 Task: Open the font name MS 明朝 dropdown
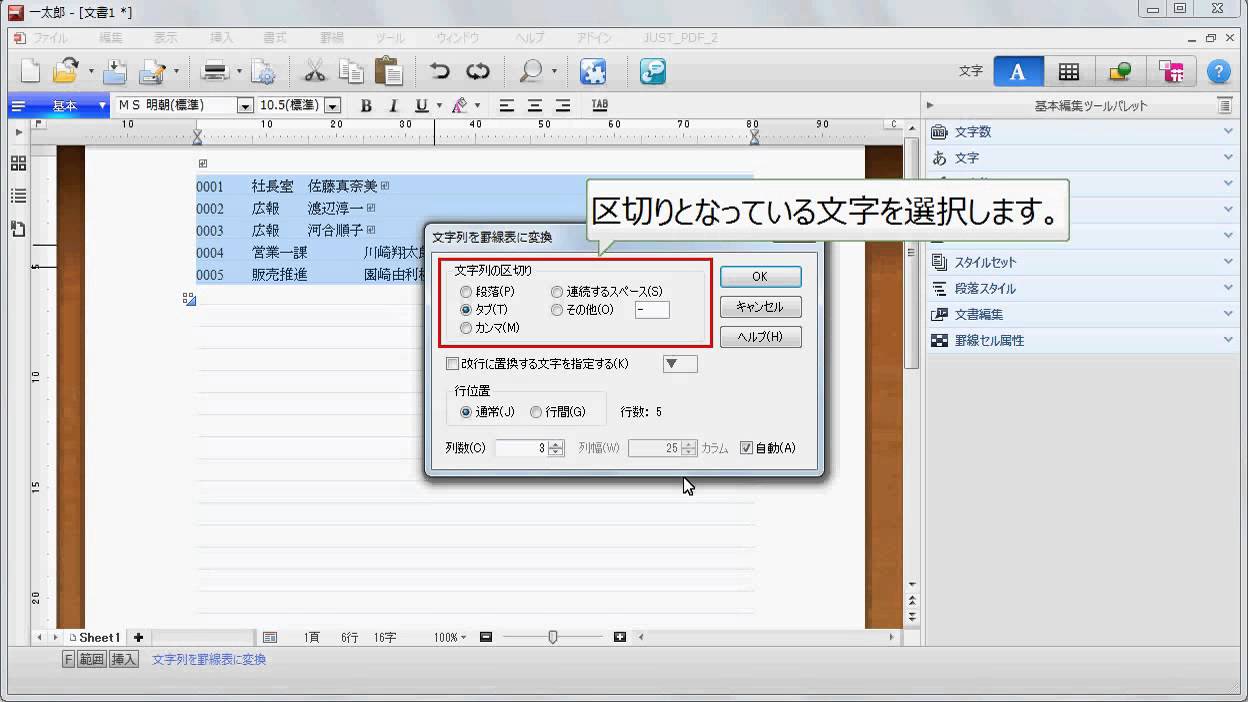click(245, 105)
